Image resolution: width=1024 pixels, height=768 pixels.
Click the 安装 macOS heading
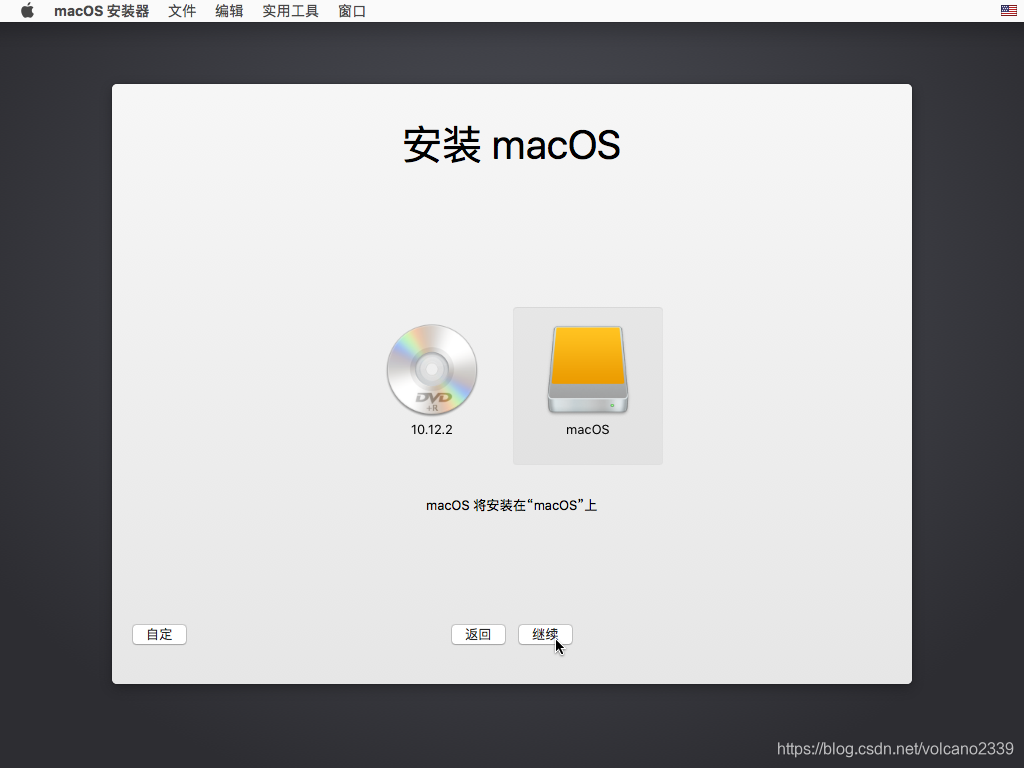pyautogui.click(x=511, y=145)
